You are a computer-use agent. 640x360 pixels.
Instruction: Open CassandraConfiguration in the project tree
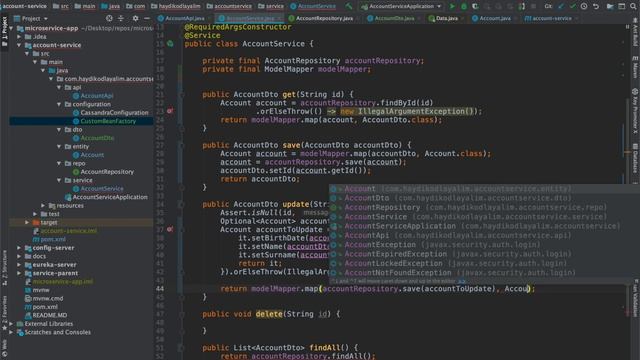[114, 113]
